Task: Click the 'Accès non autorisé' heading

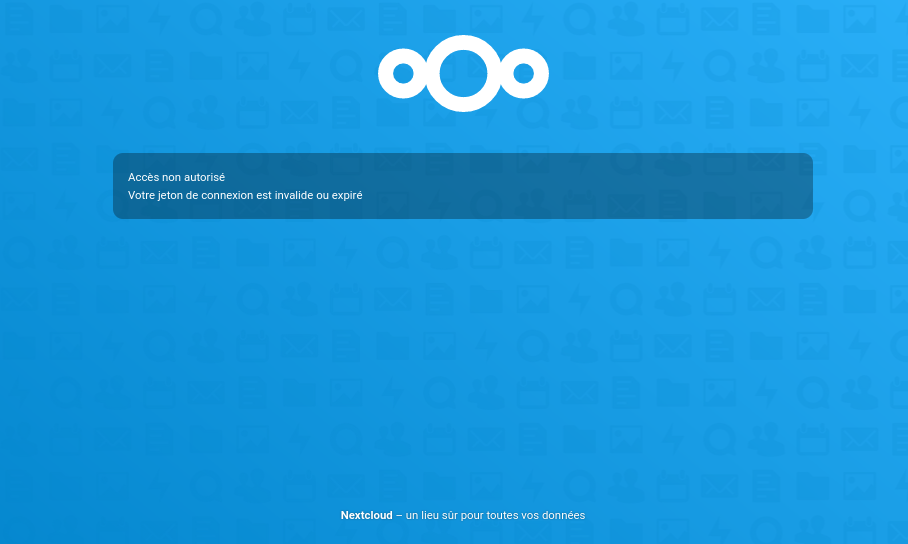Action: point(176,177)
